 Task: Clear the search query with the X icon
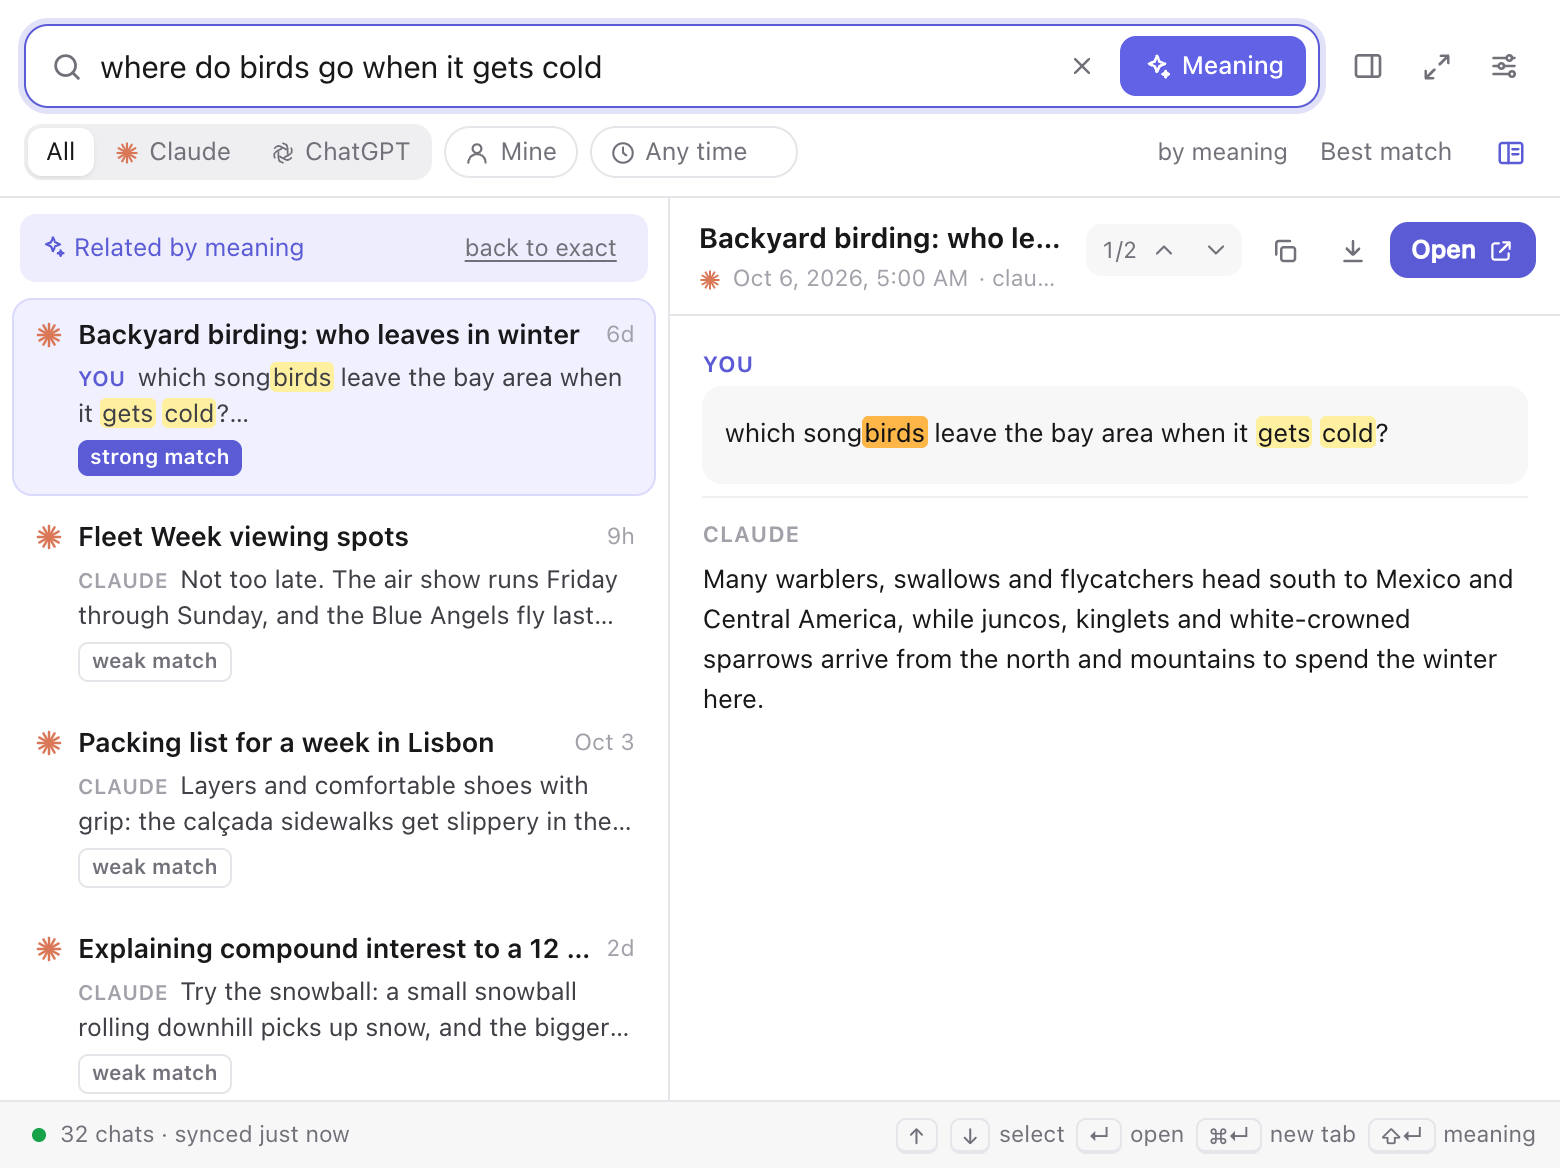pos(1082,66)
